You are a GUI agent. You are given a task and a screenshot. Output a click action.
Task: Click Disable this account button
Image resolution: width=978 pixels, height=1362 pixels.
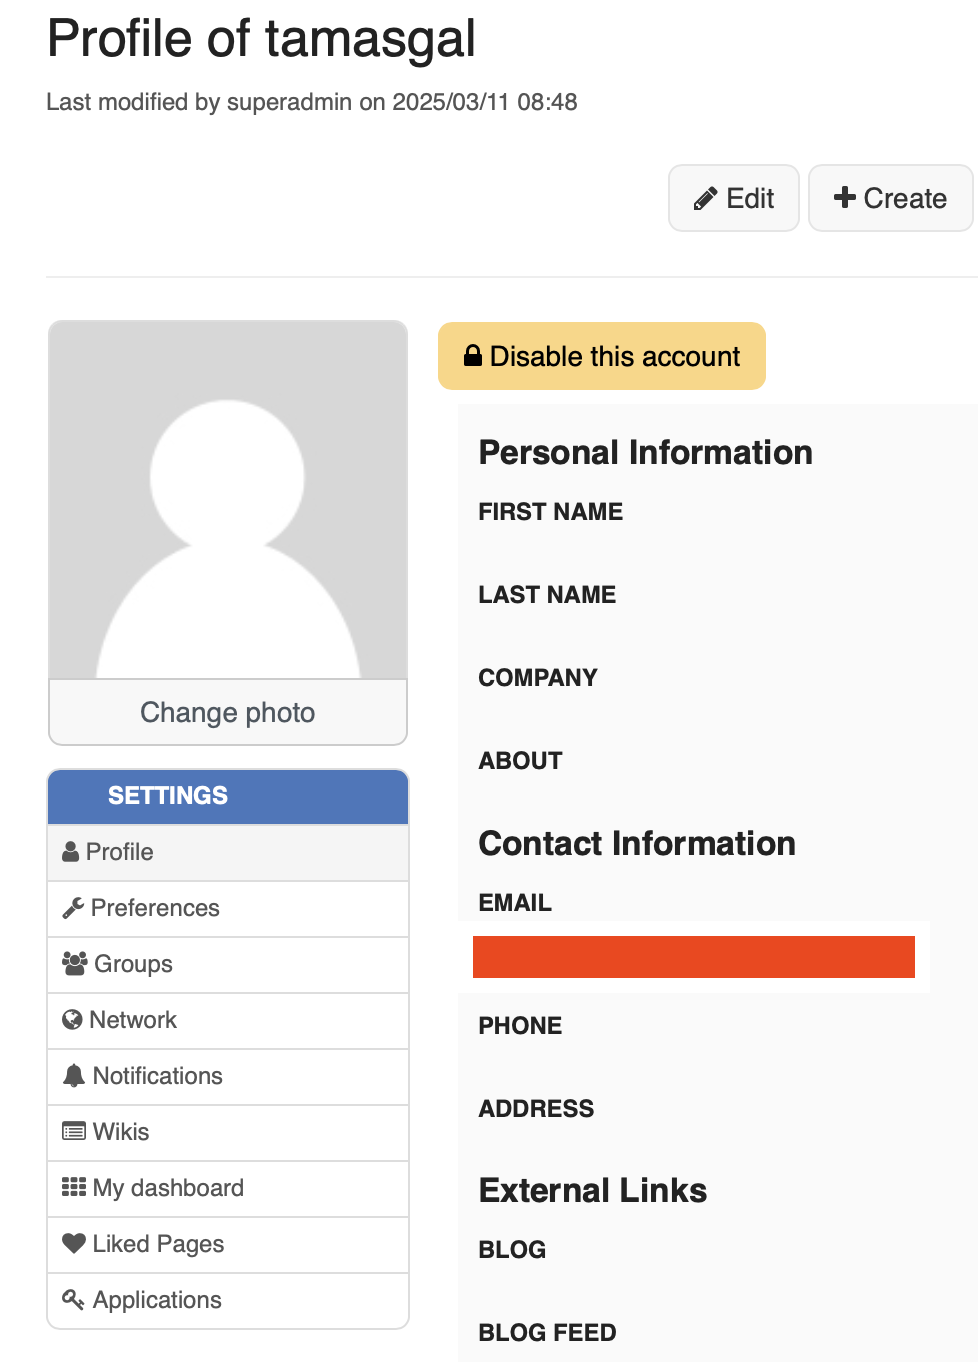point(602,356)
